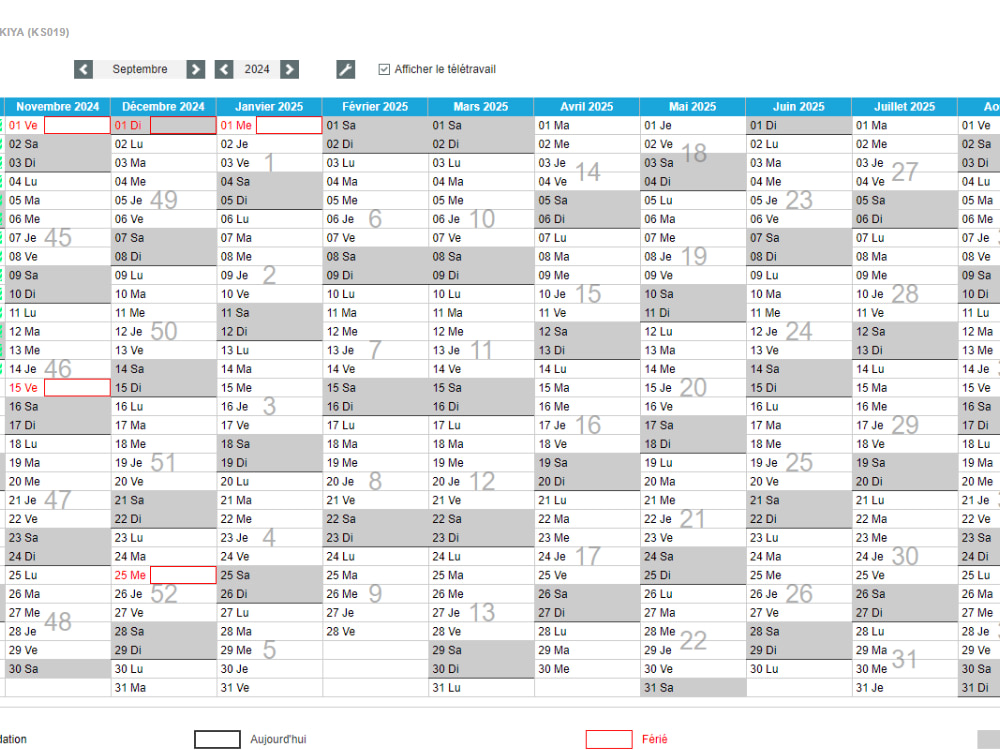1000x750 pixels.
Task: Select 31 Sa in Mai 2025
Action: pos(693,688)
